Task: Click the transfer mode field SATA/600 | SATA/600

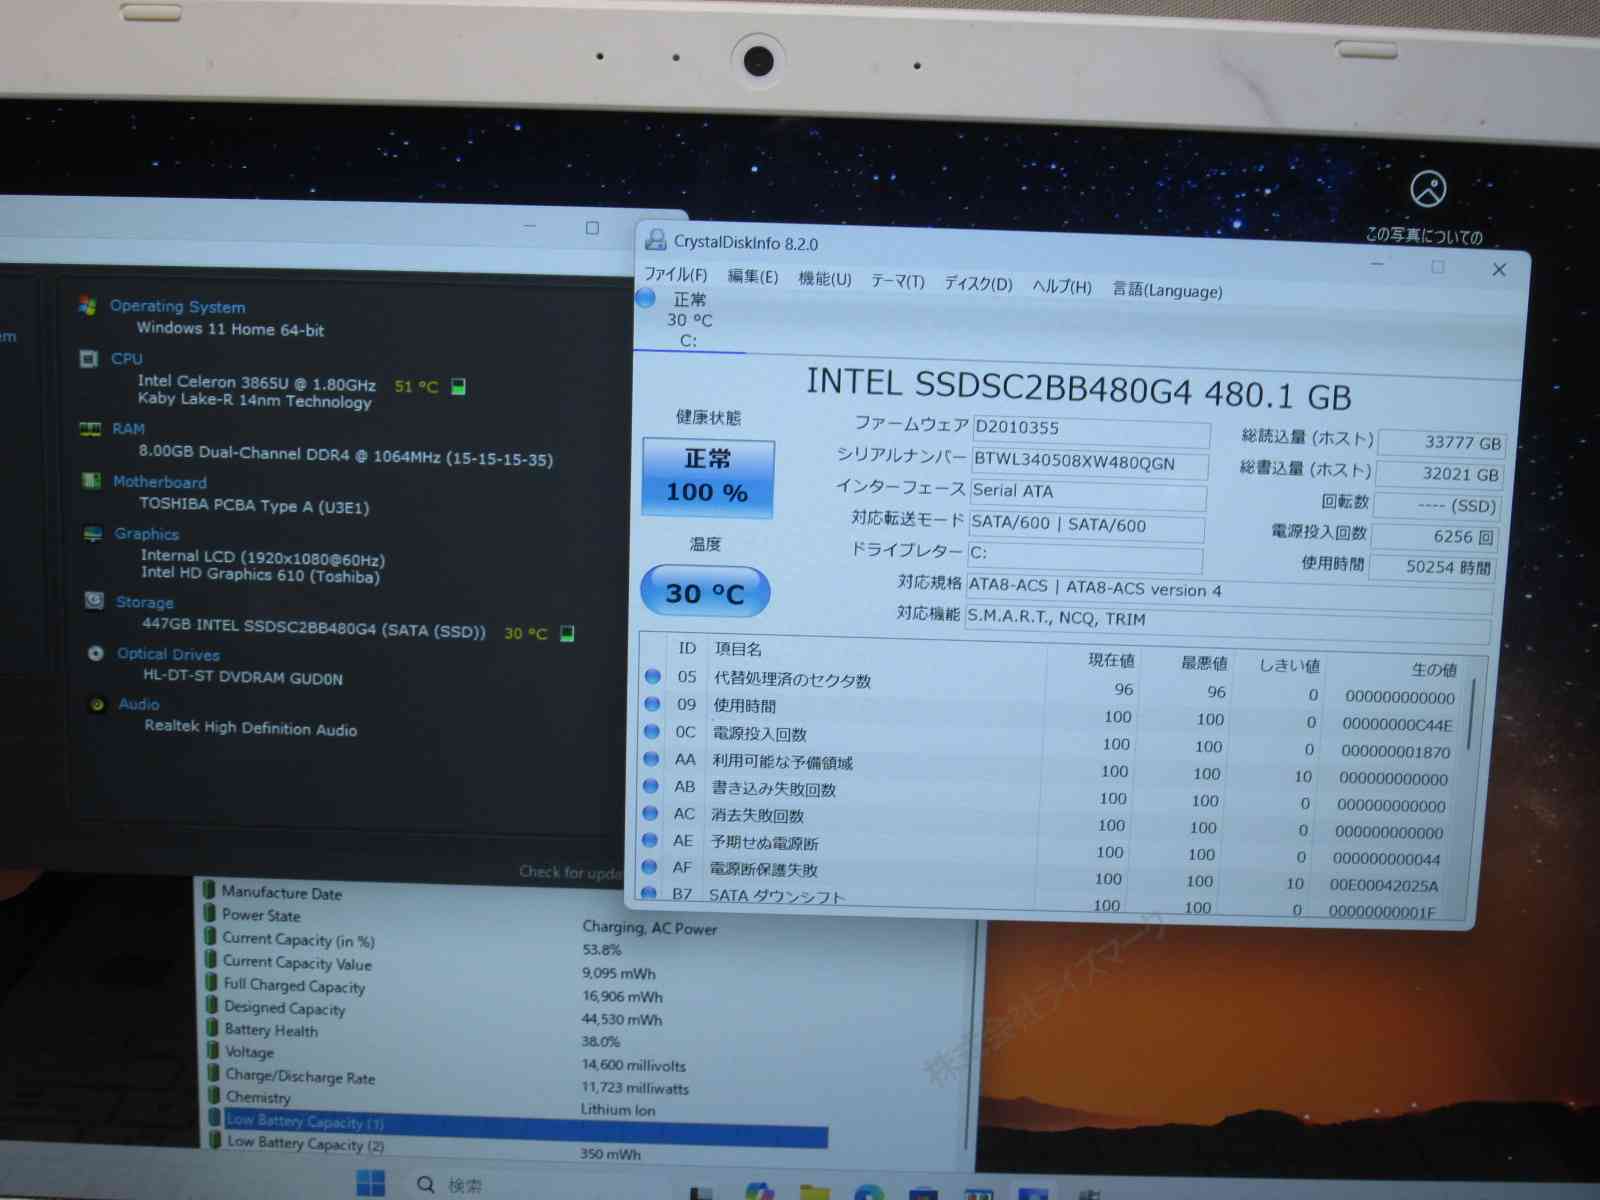Action: pyautogui.click(x=1087, y=526)
